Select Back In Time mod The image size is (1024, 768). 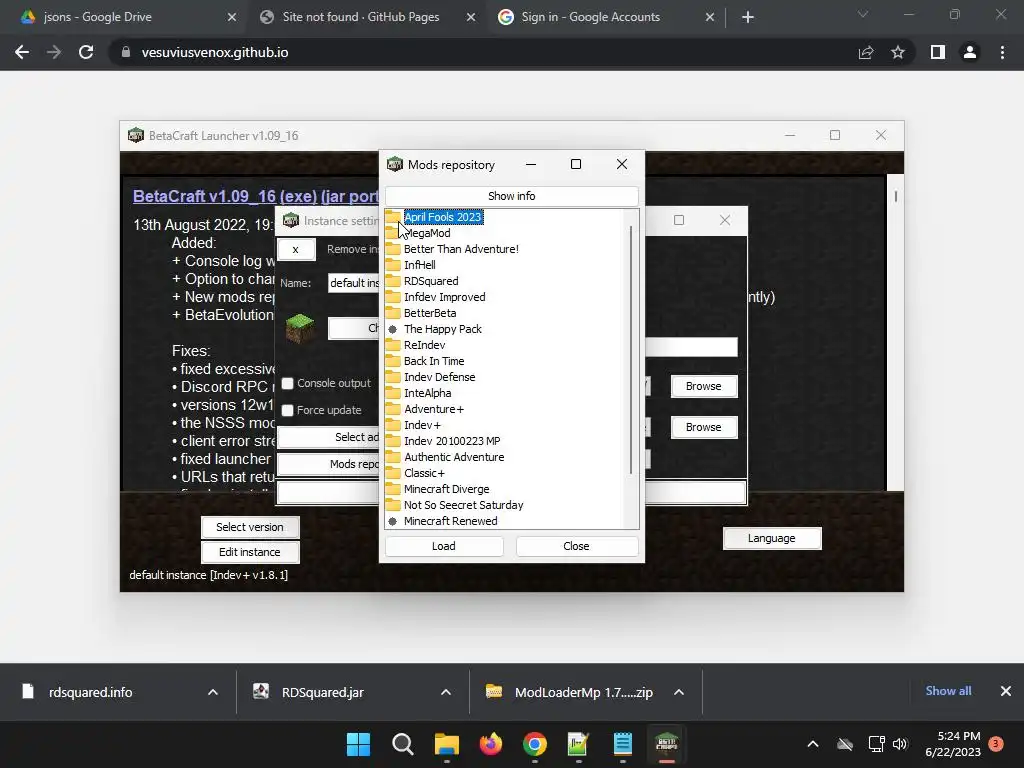(434, 361)
